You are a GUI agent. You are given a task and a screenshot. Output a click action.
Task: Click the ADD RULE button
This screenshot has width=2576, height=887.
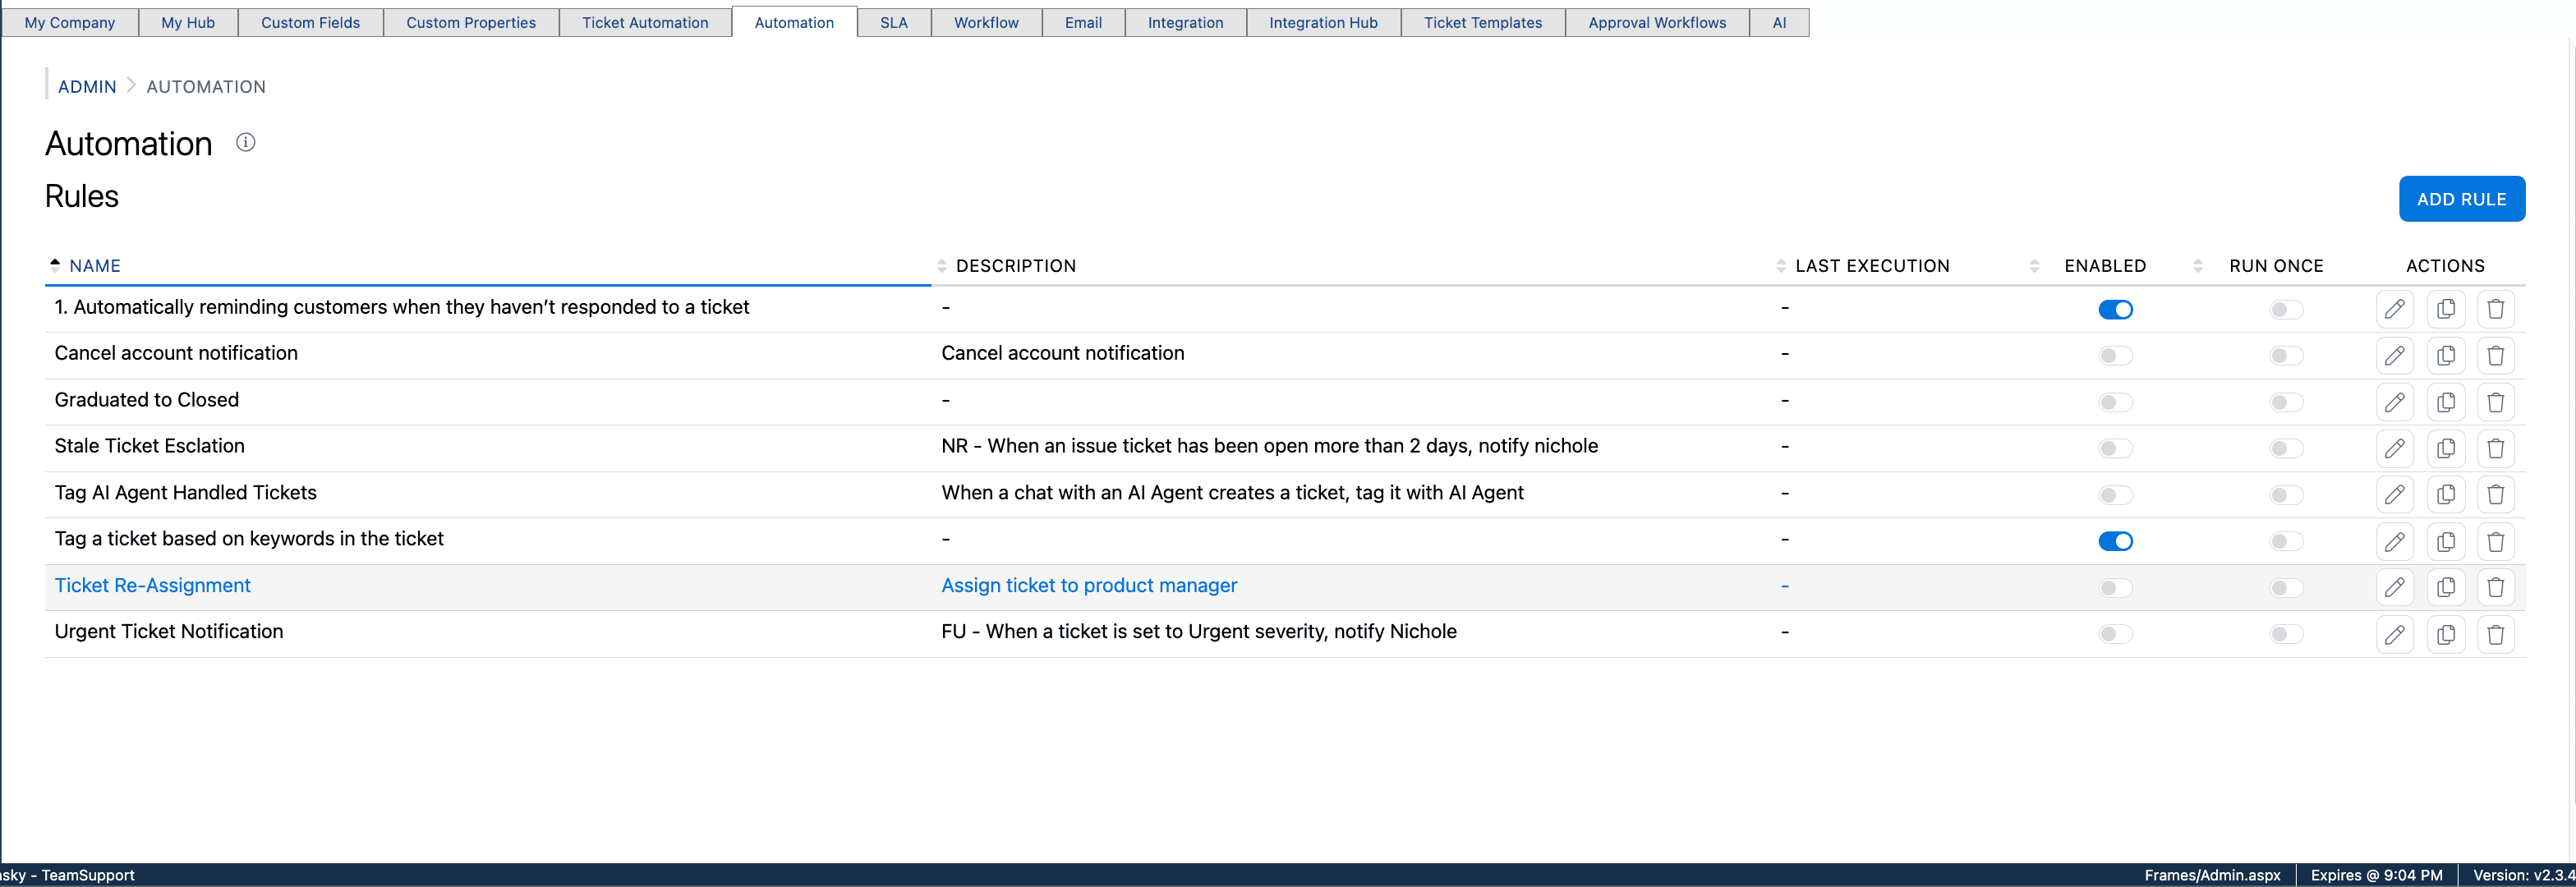tap(2461, 199)
